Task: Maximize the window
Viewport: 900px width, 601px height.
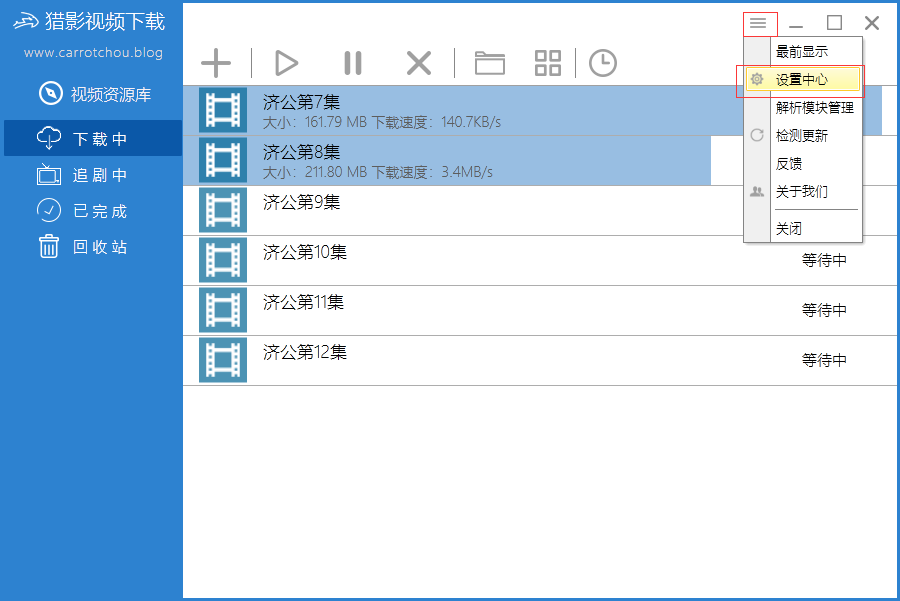Action: 834,23
